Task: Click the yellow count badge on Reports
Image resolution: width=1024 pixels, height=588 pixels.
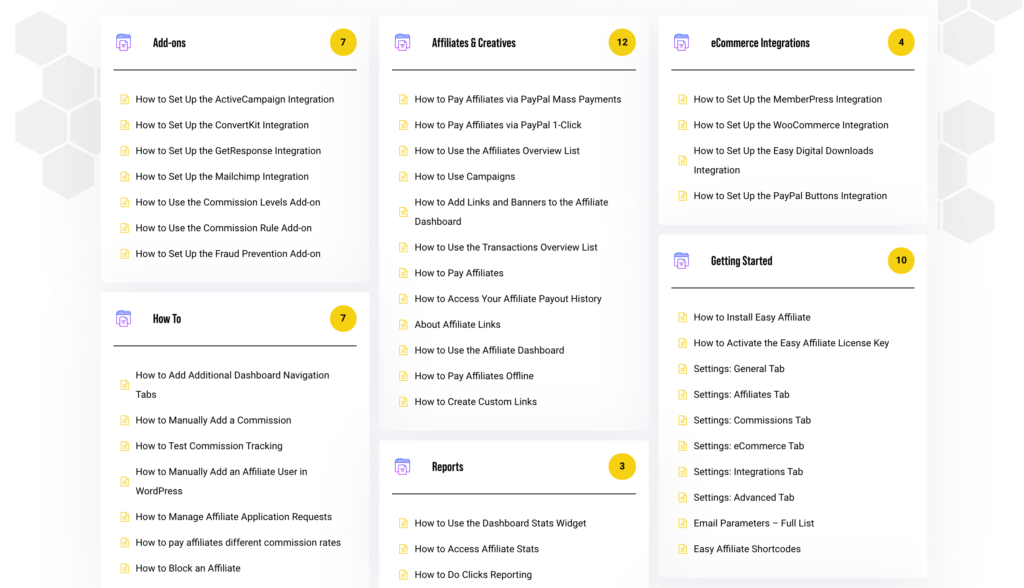Action: tap(622, 466)
